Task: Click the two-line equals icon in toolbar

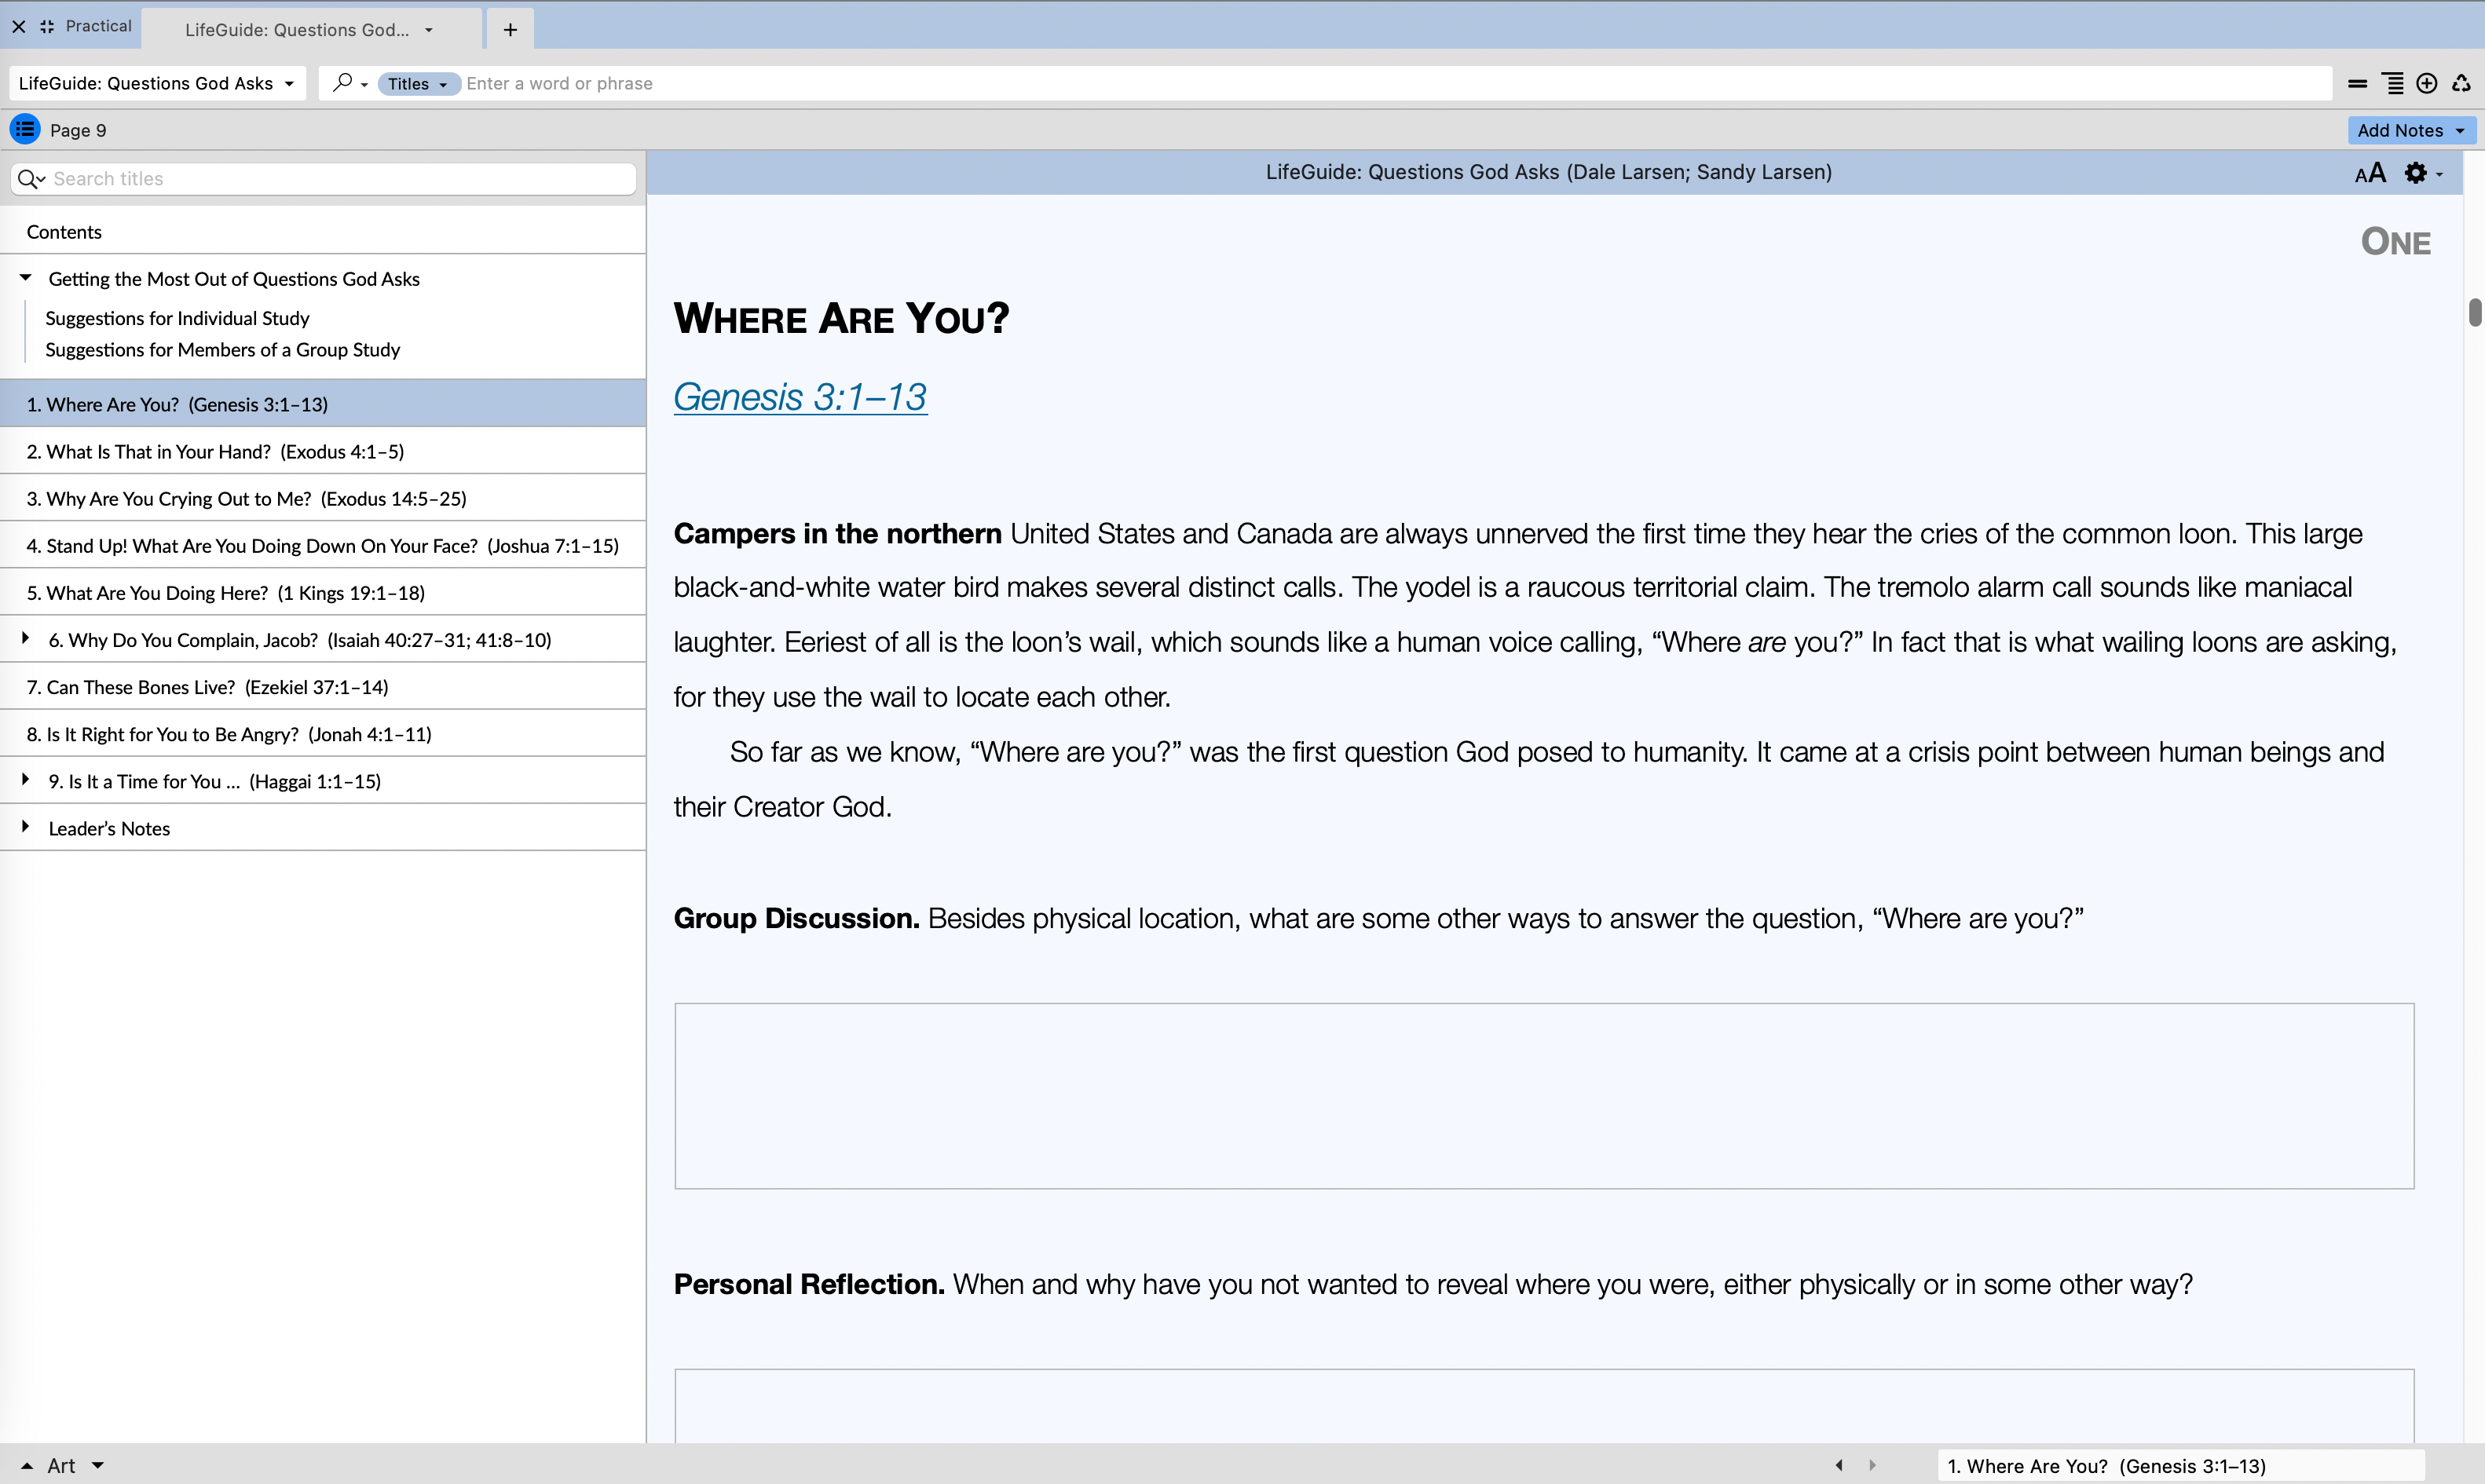Action: [x=2357, y=84]
